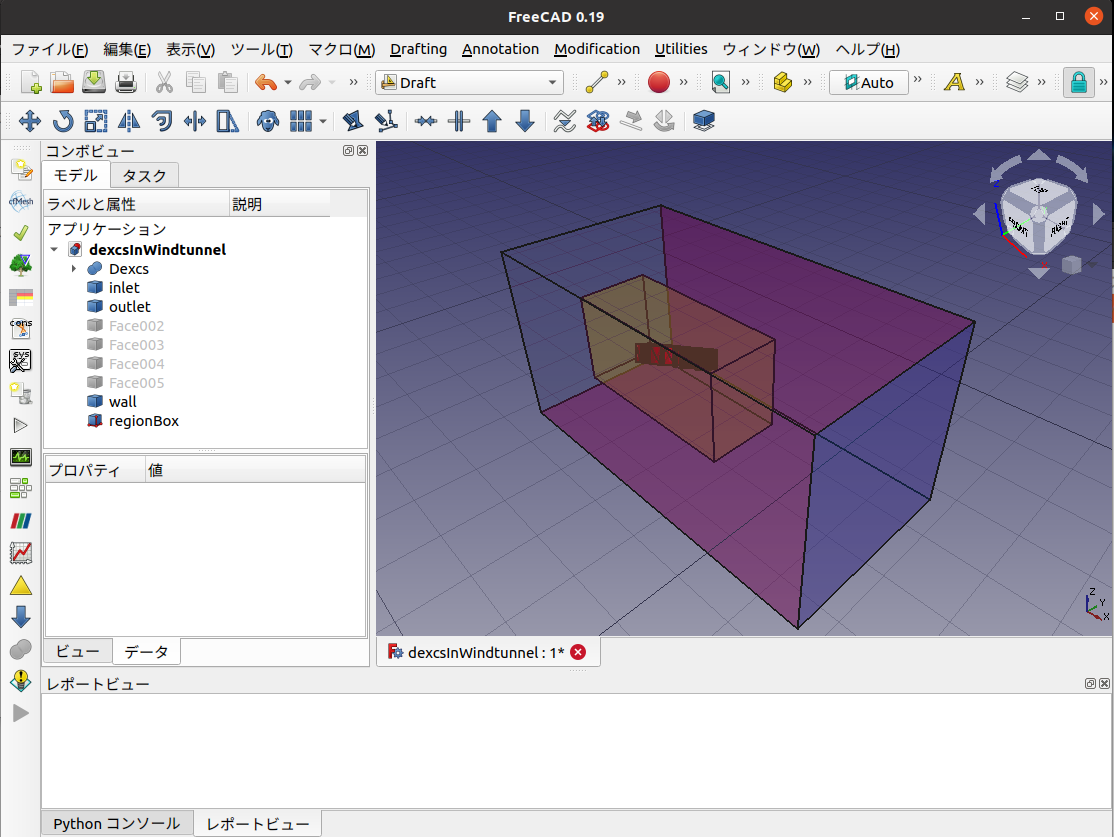
Task: Click the red circle drawing tool
Action: click(658, 83)
